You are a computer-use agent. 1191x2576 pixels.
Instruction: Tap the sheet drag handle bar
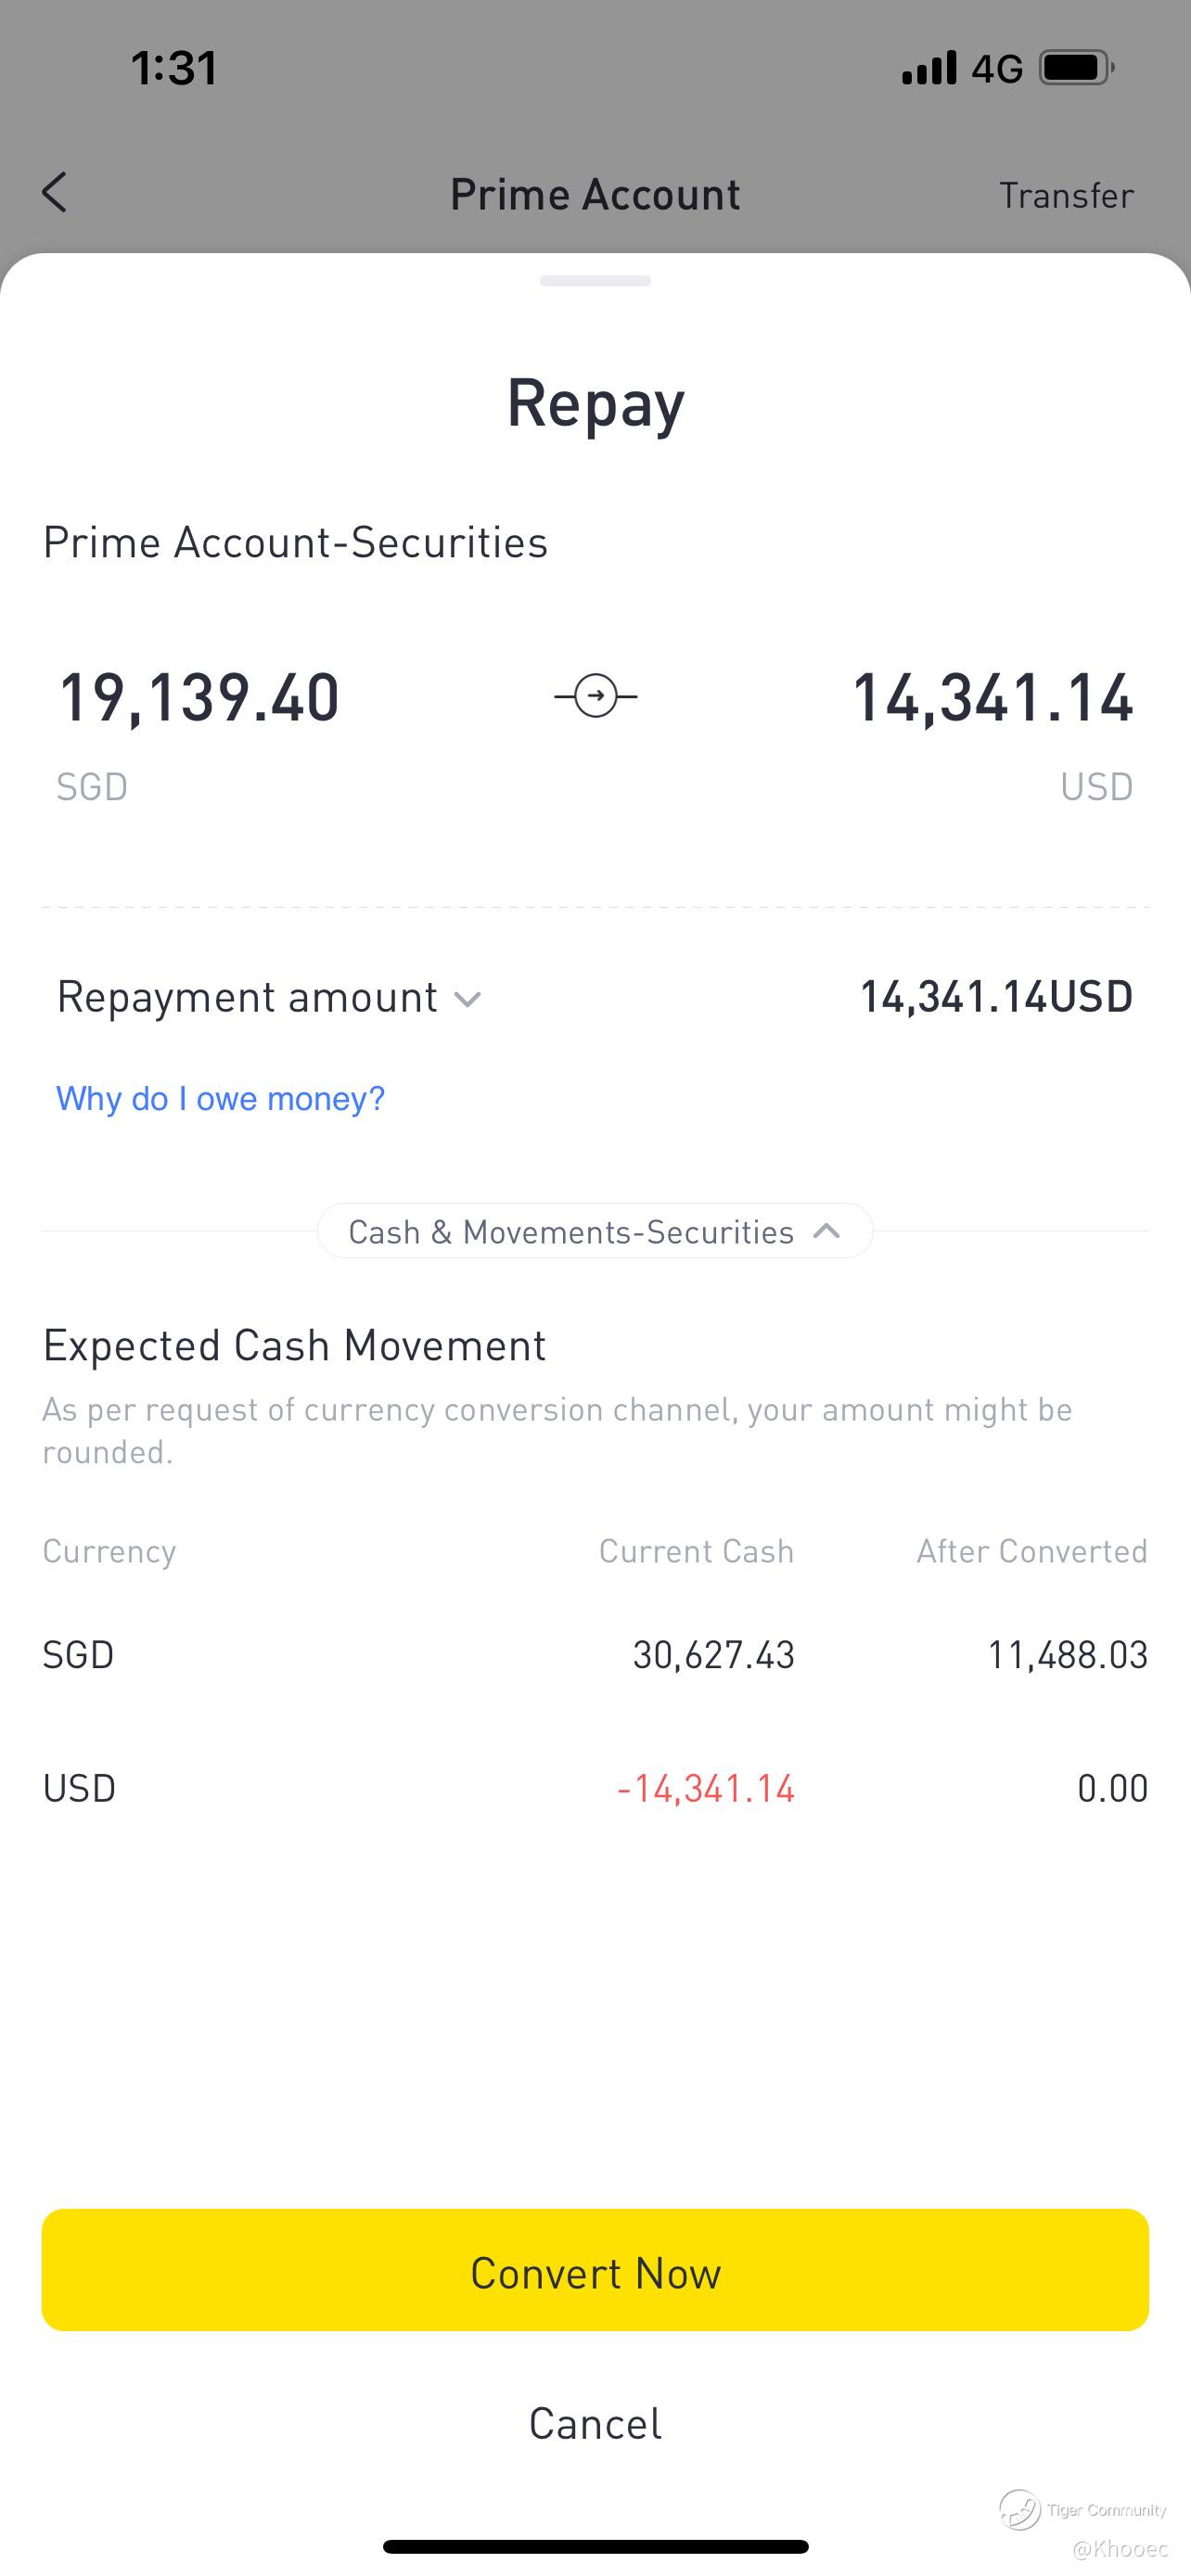595,281
